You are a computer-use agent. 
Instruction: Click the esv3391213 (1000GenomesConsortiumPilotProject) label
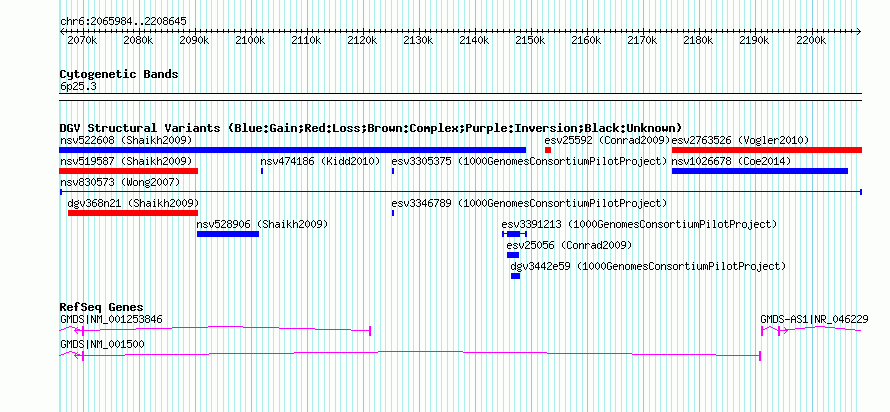(639, 224)
